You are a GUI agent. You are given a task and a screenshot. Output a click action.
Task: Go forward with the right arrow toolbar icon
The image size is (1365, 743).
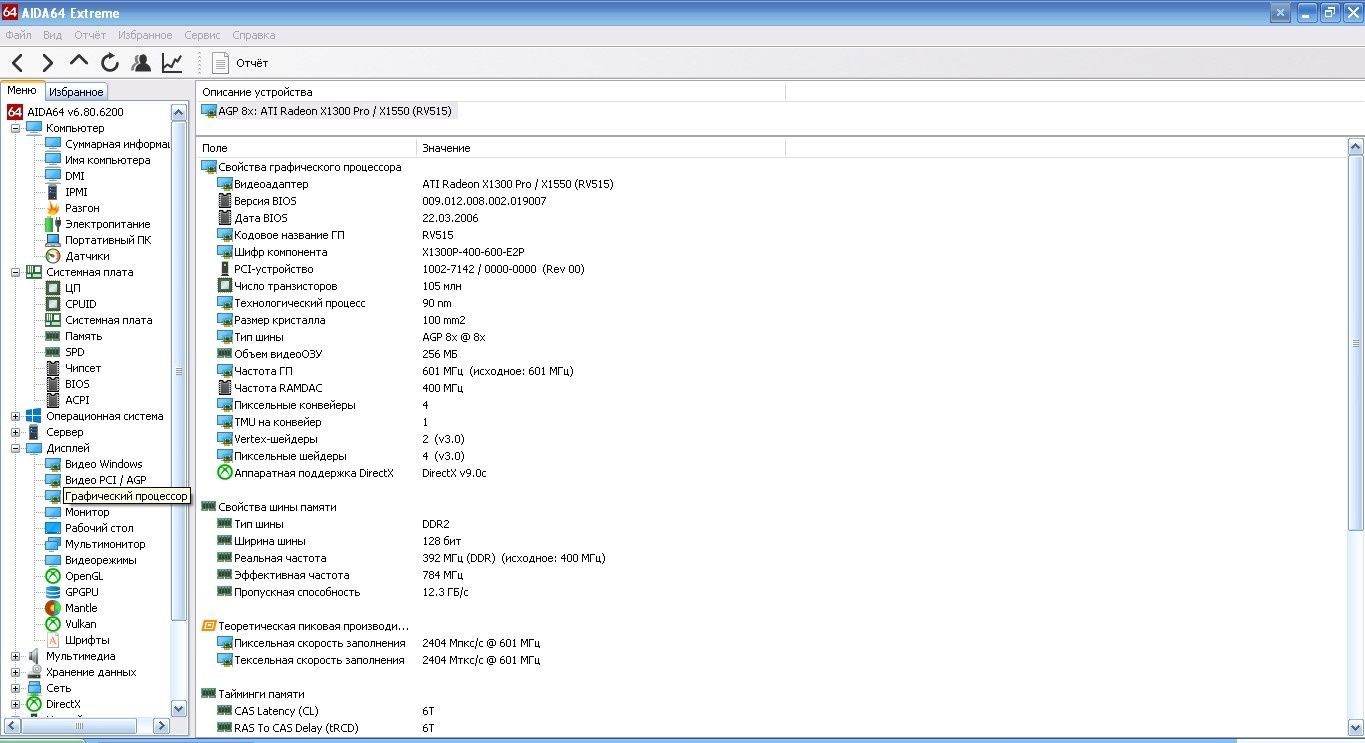pos(47,63)
